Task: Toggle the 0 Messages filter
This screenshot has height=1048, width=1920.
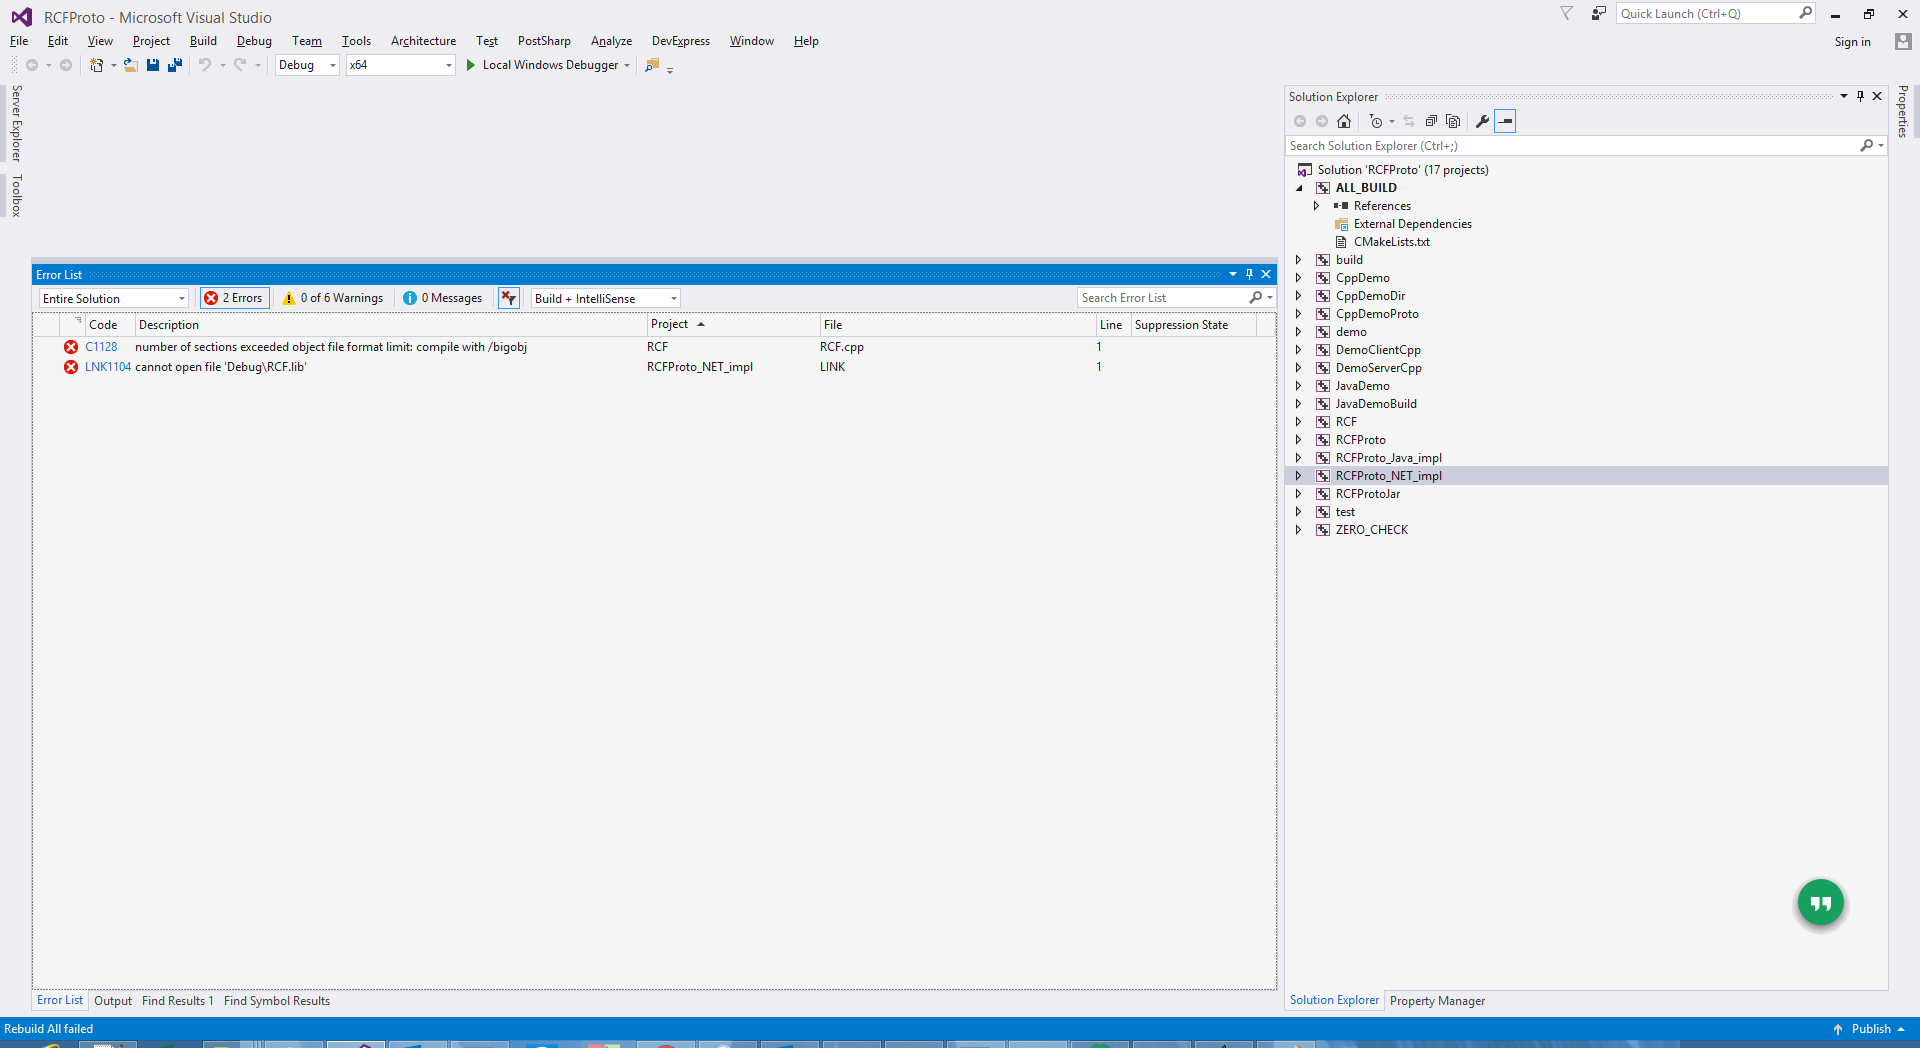Action: click(x=443, y=298)
